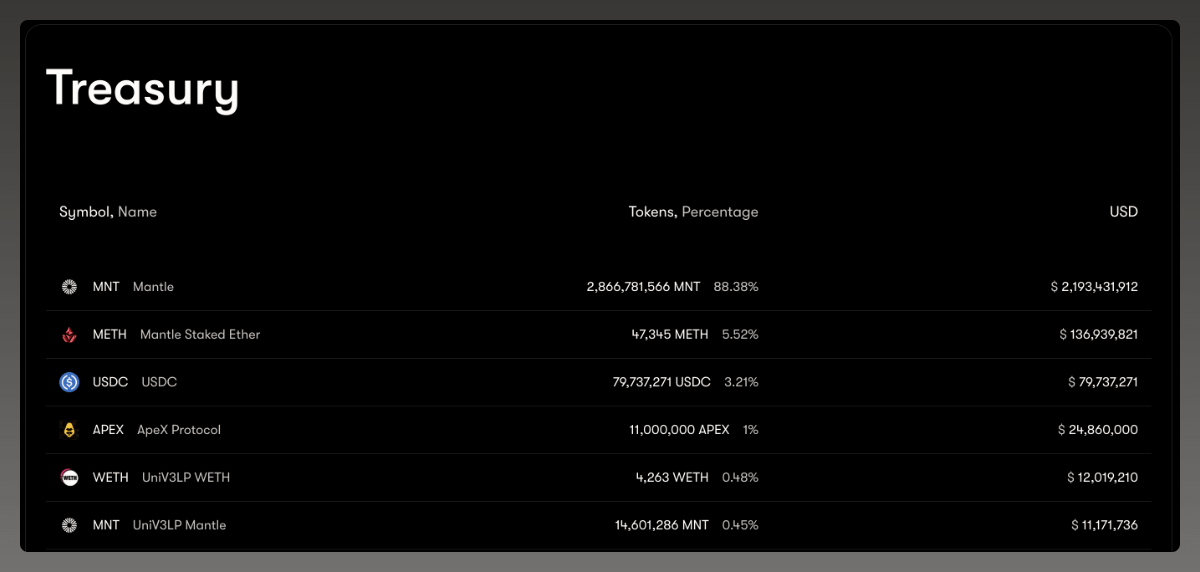The width and height of the screenshot is (1200, 572).
Task: Click the Treasury page heading
Action: point(142,88)
